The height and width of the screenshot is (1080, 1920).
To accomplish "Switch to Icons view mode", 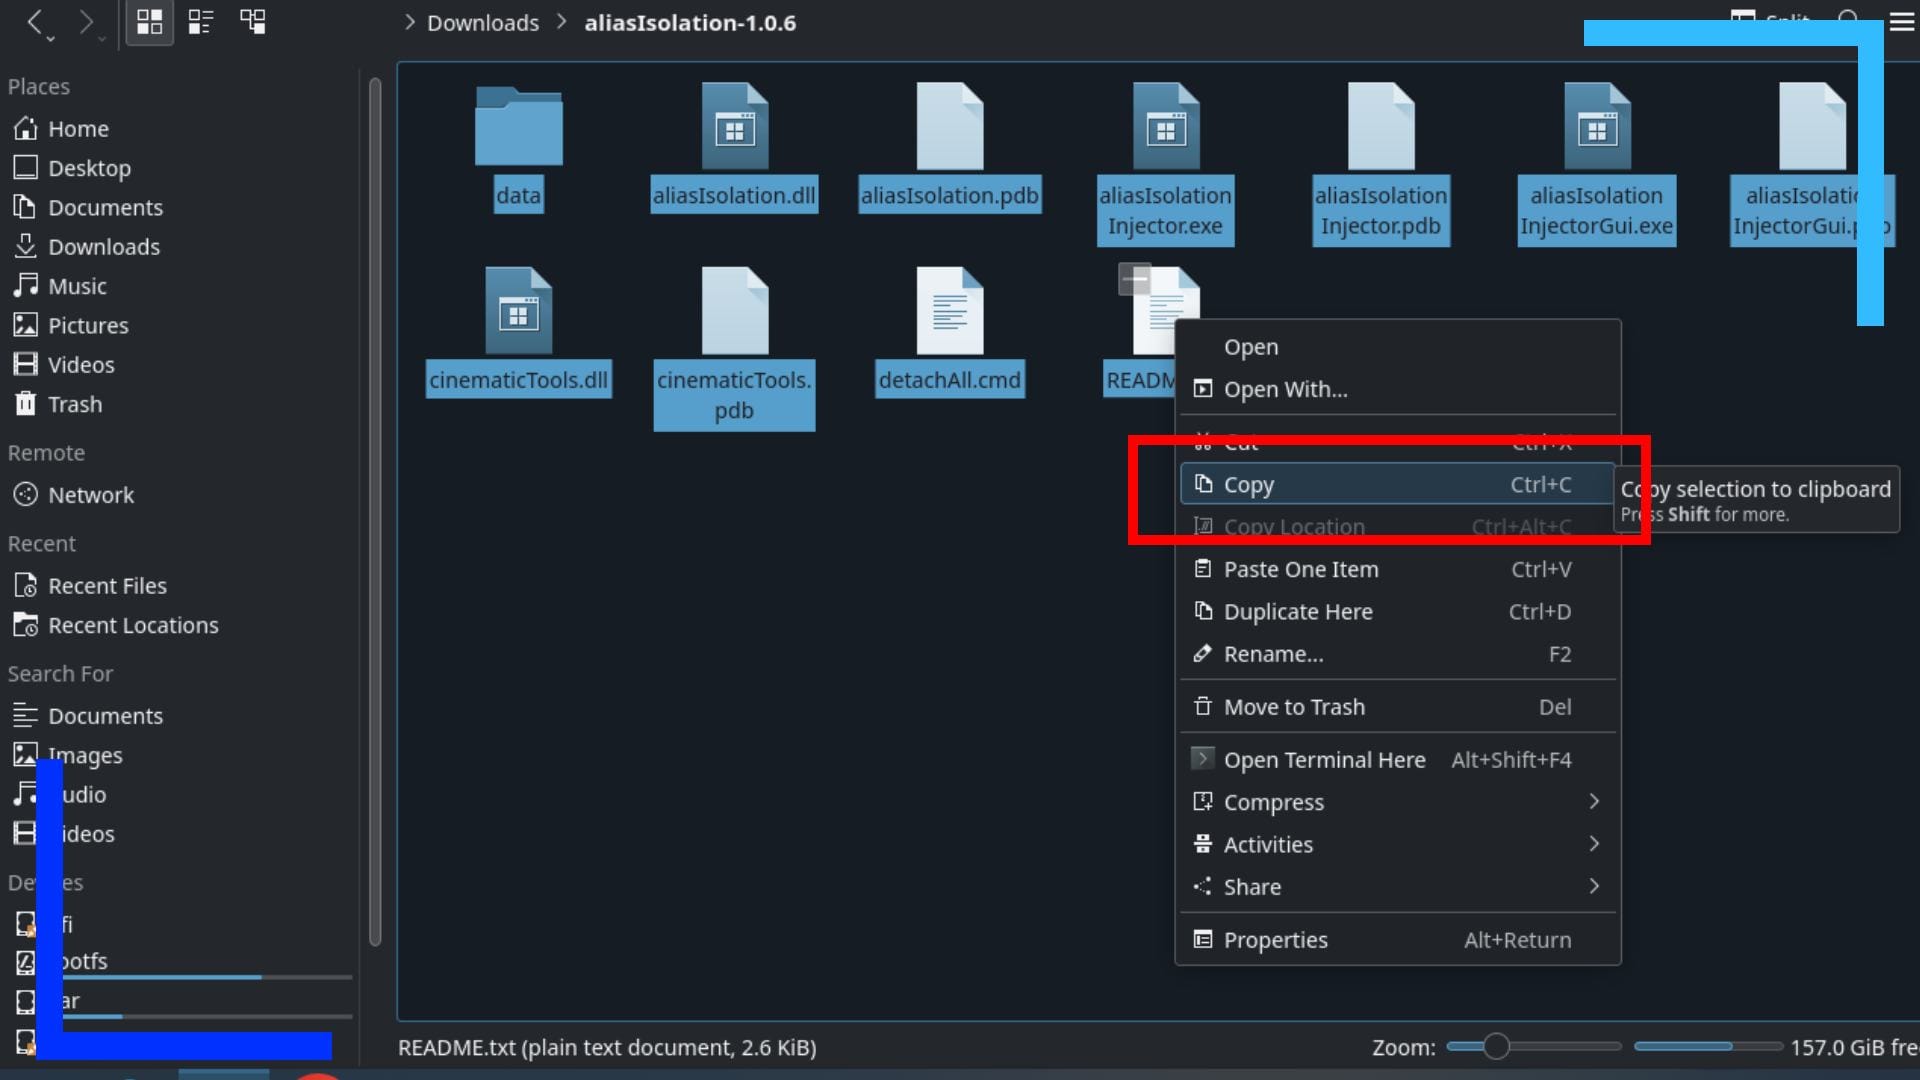I will pyautogui.click(x=149, y=21).
